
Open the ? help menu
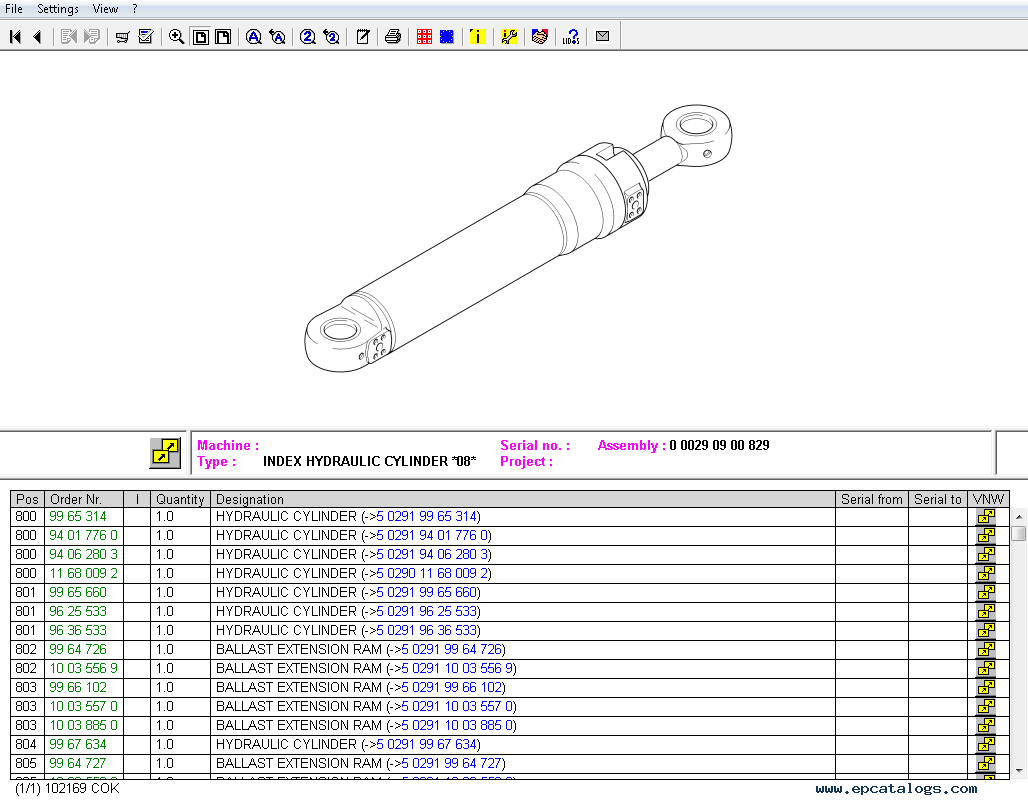pos(134,9)
